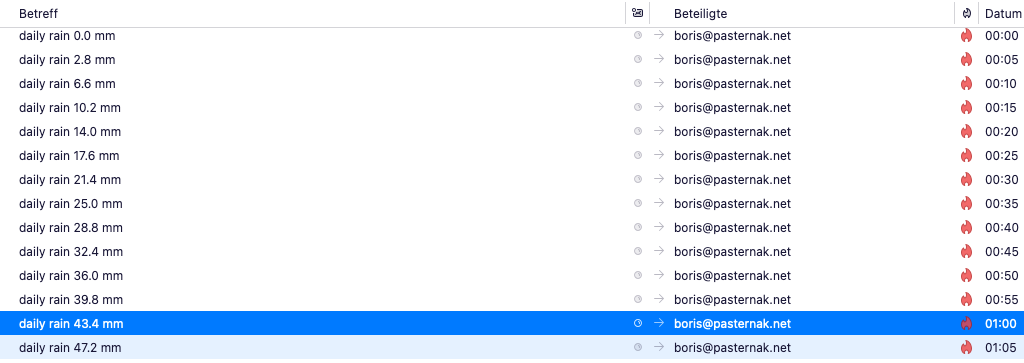This screenshot has height=363, width=1024.
Task: Click junk flame icon in selected 01:00 row
Action: (966, 323)
